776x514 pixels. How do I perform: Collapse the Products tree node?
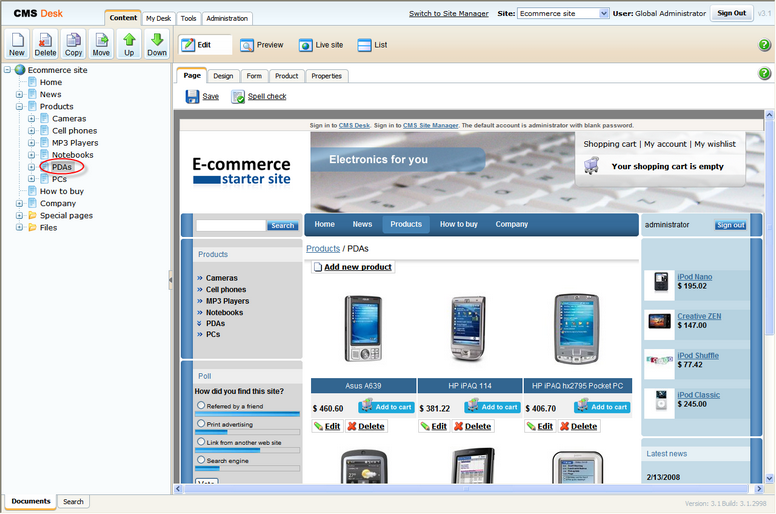(19, 106)
